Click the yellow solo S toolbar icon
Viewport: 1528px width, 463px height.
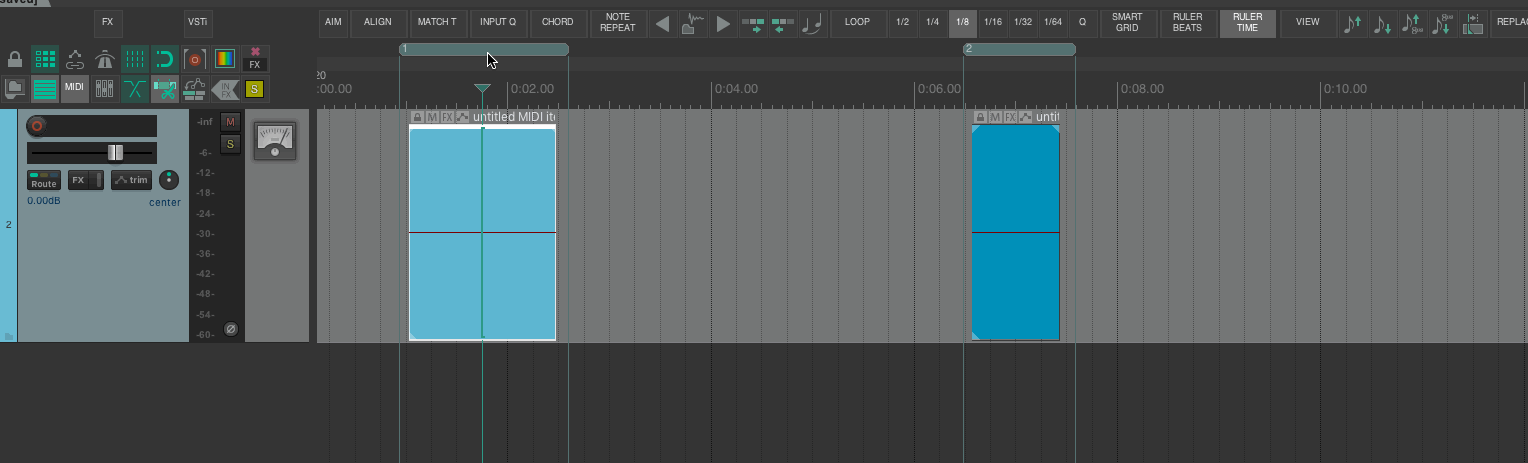click(254, 89)
